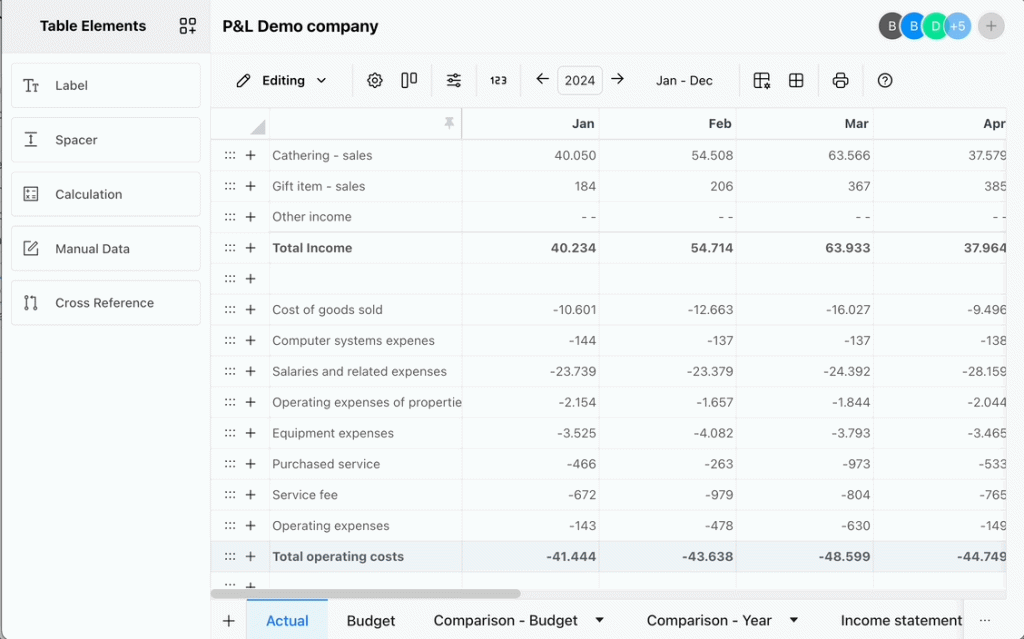The width and height of the screenshot is (1024, 639).
Task: Open help with question mark icon
Action: [885, 80]
